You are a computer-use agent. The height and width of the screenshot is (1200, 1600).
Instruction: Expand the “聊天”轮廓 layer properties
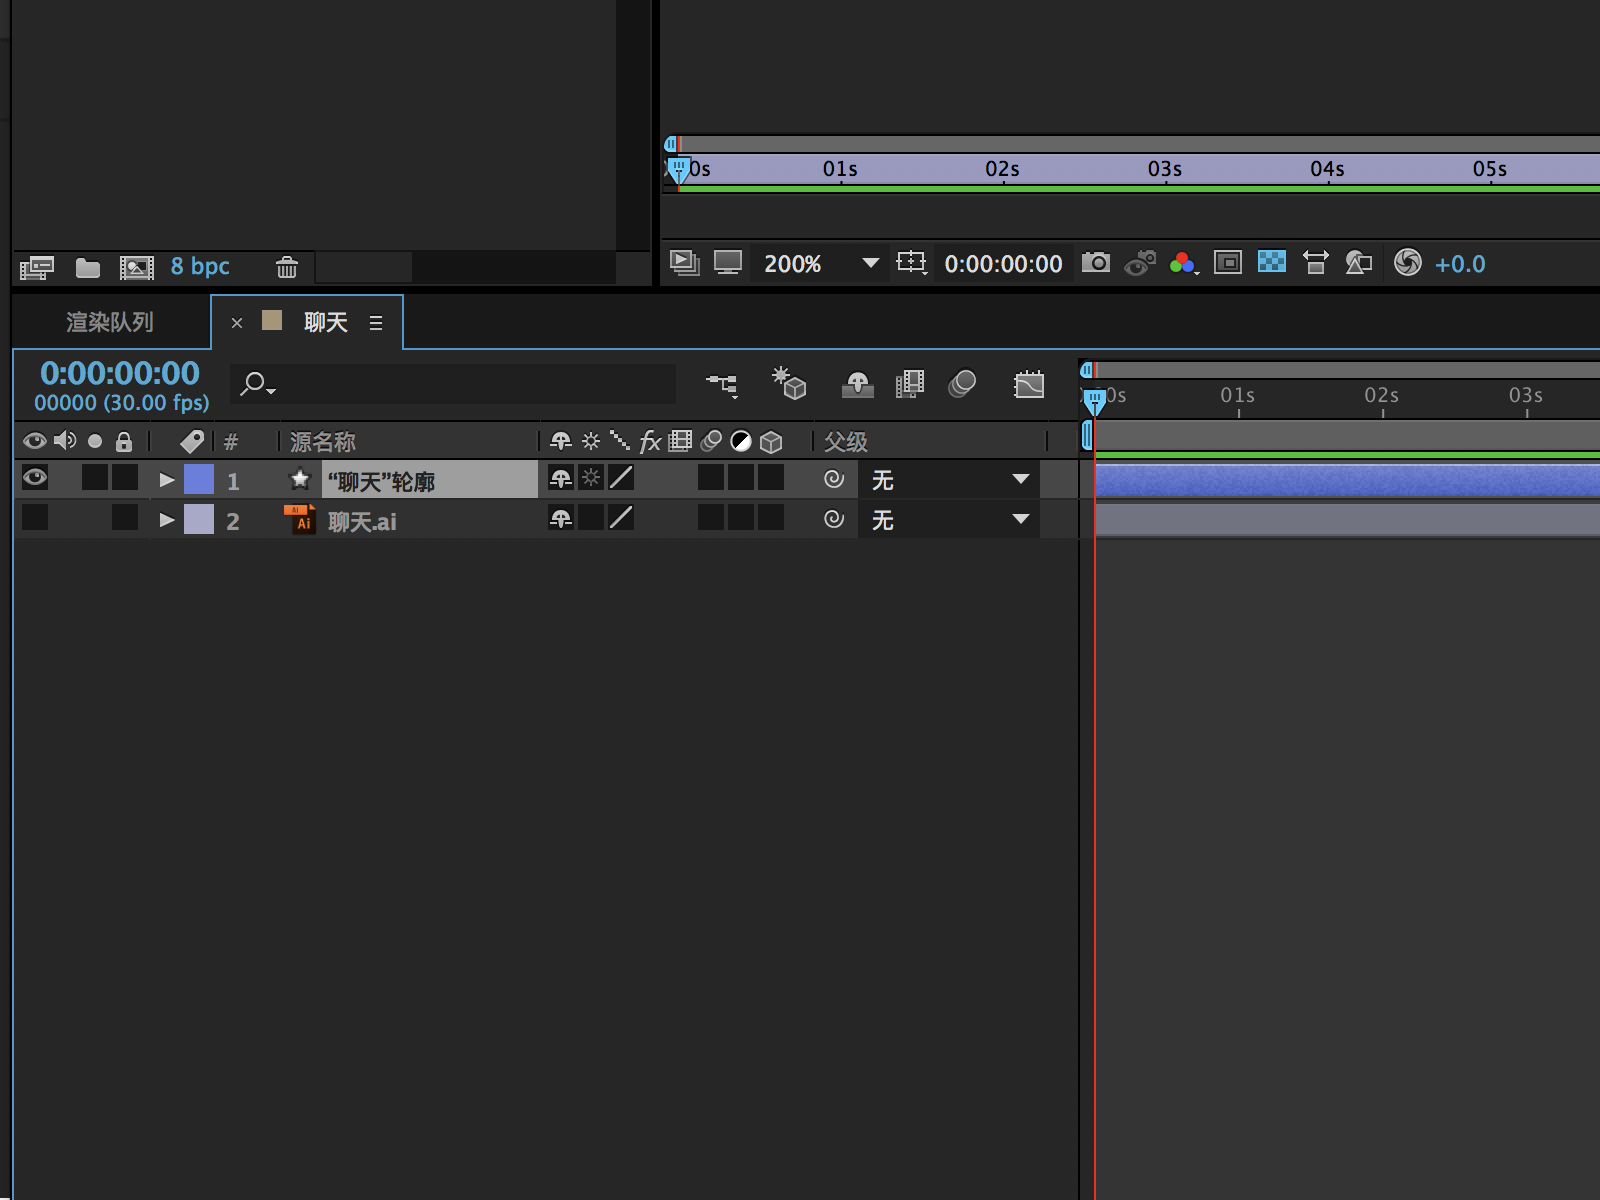[x=167, y=480]
